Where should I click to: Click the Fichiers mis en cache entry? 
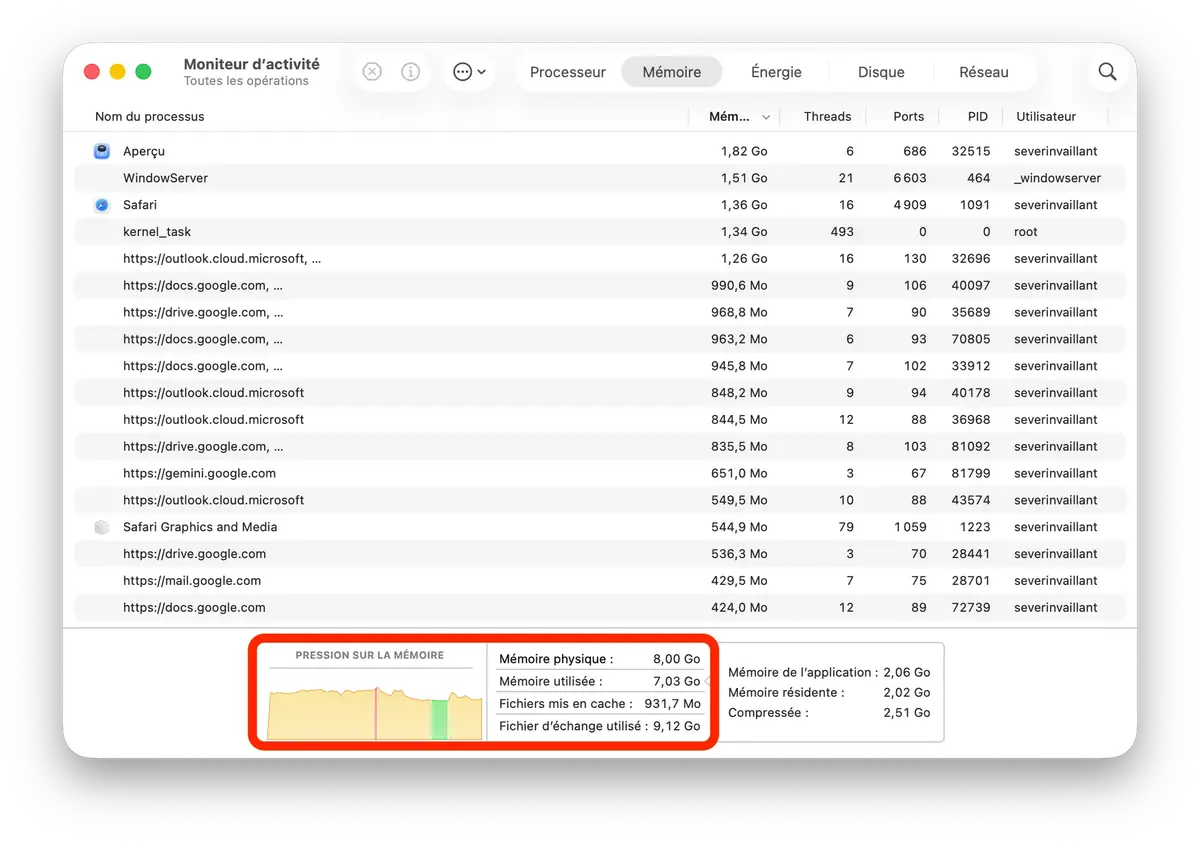[x=600, y=704]
